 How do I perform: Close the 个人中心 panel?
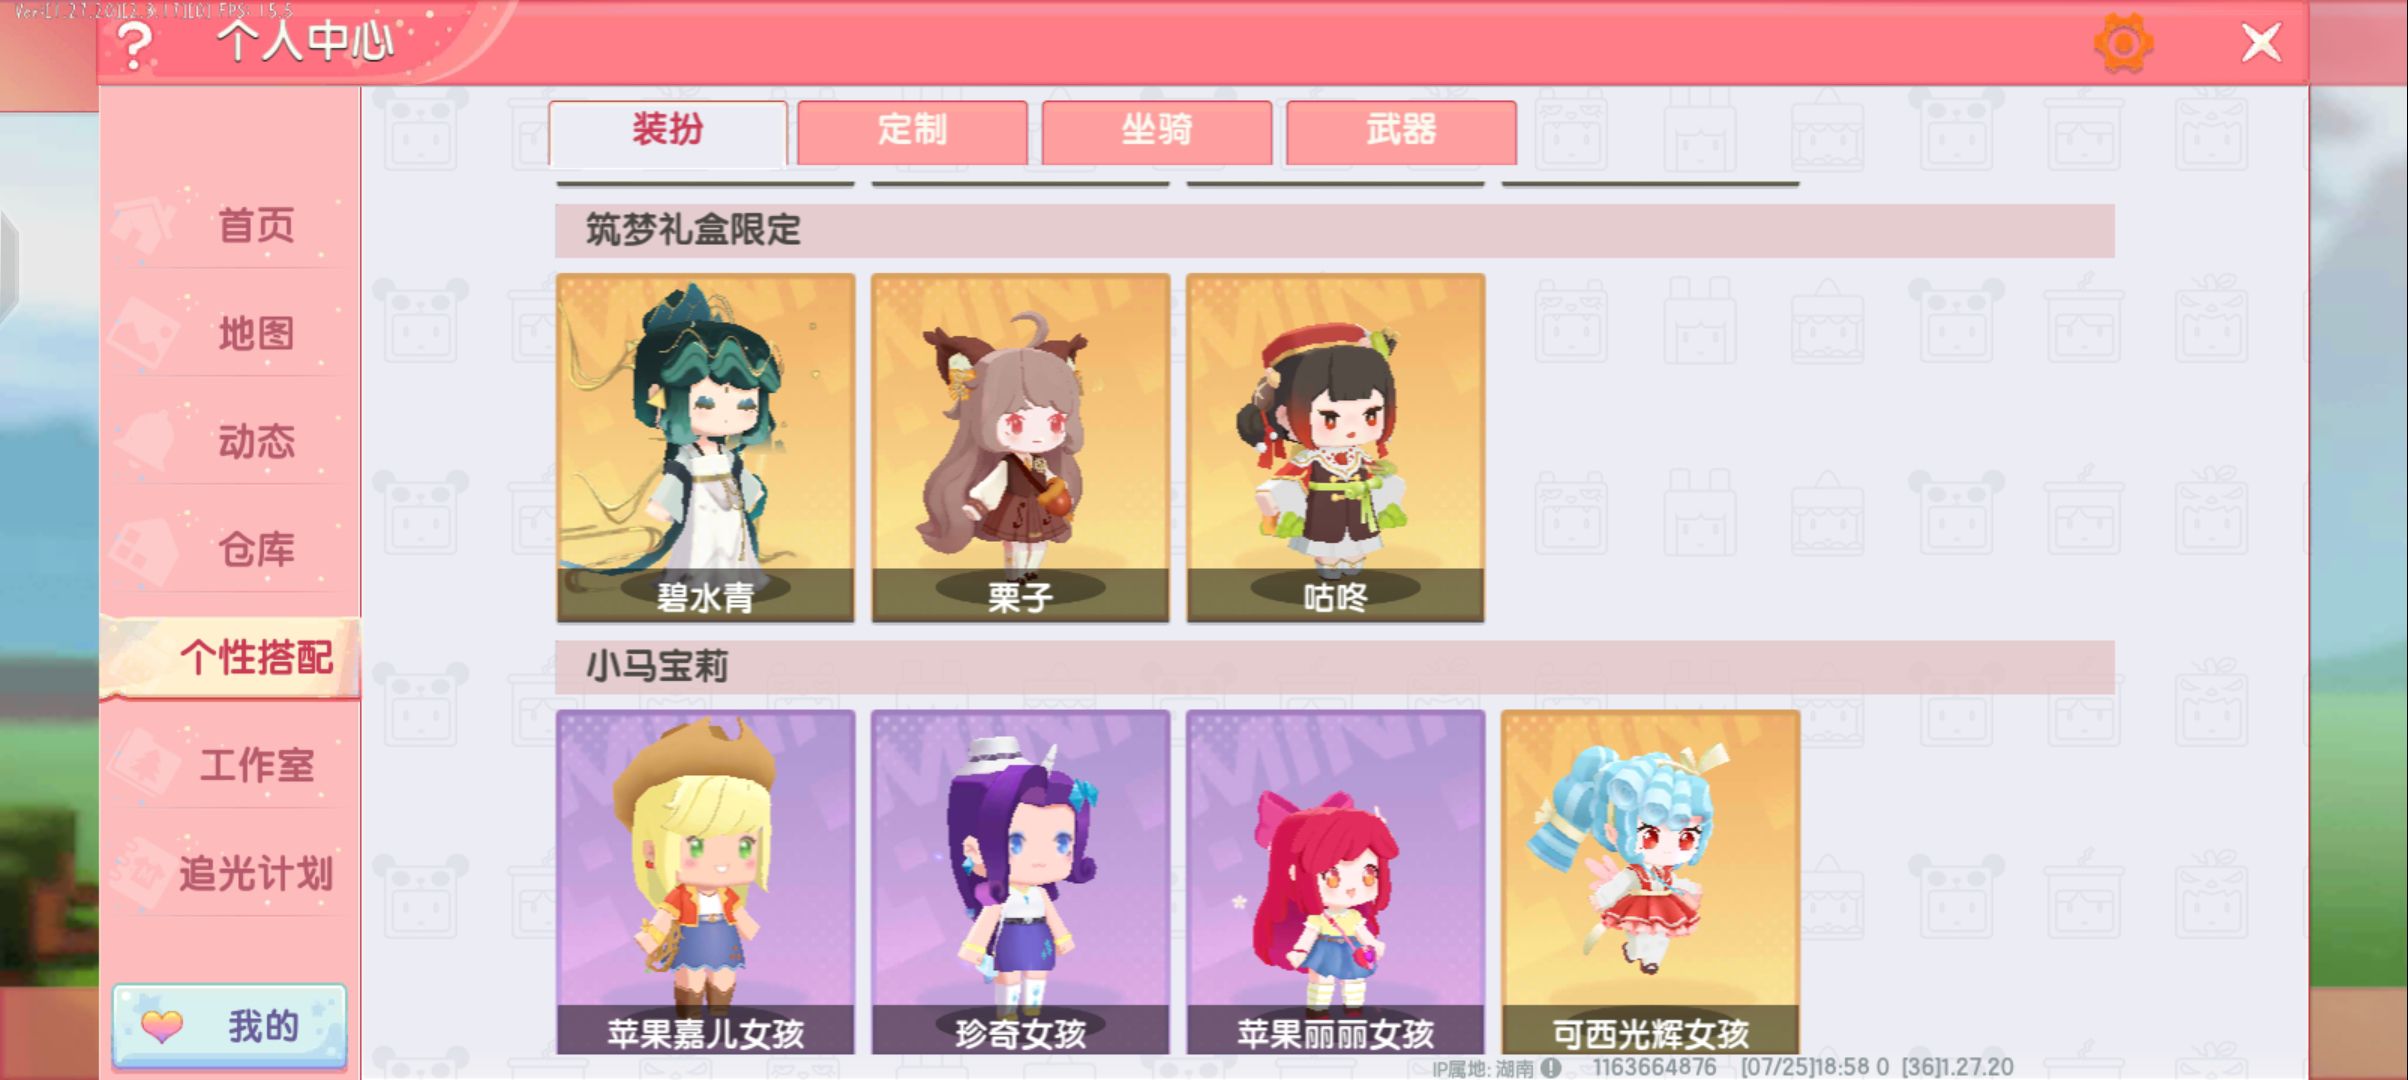[2261, 43]
